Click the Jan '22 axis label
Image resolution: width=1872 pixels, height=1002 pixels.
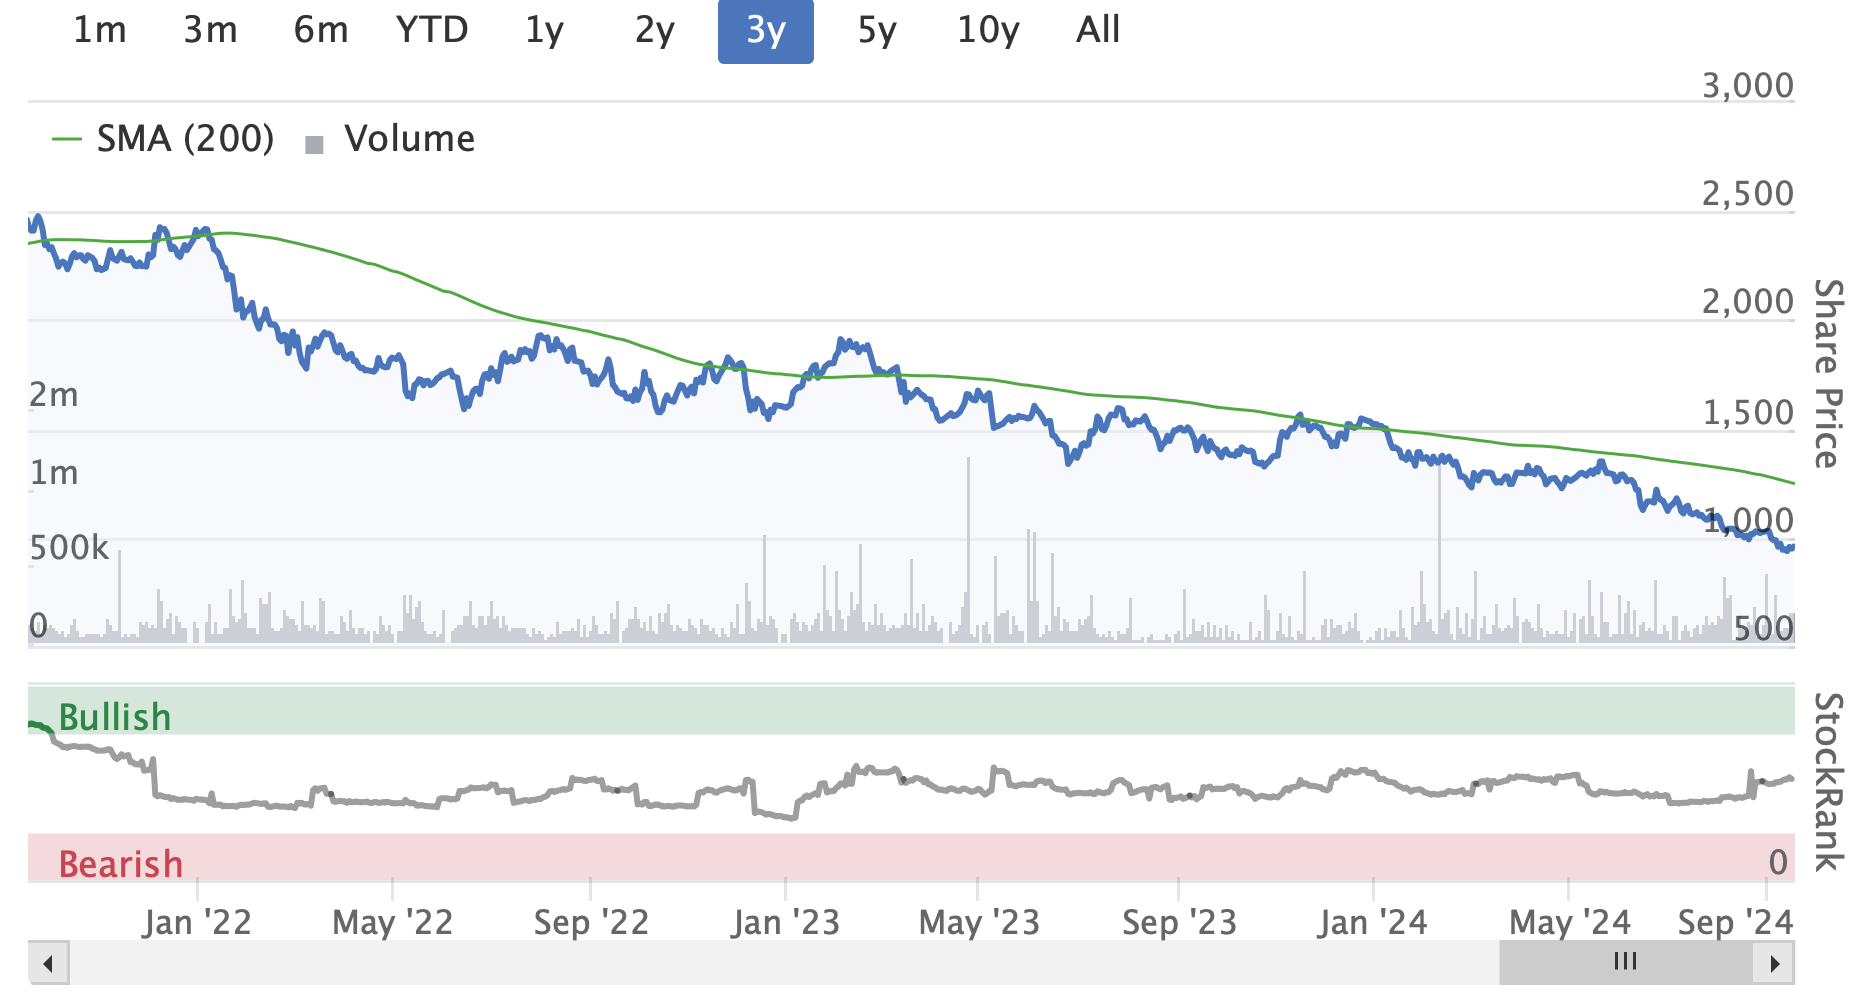pyautogui.click(x=197, y=922)
